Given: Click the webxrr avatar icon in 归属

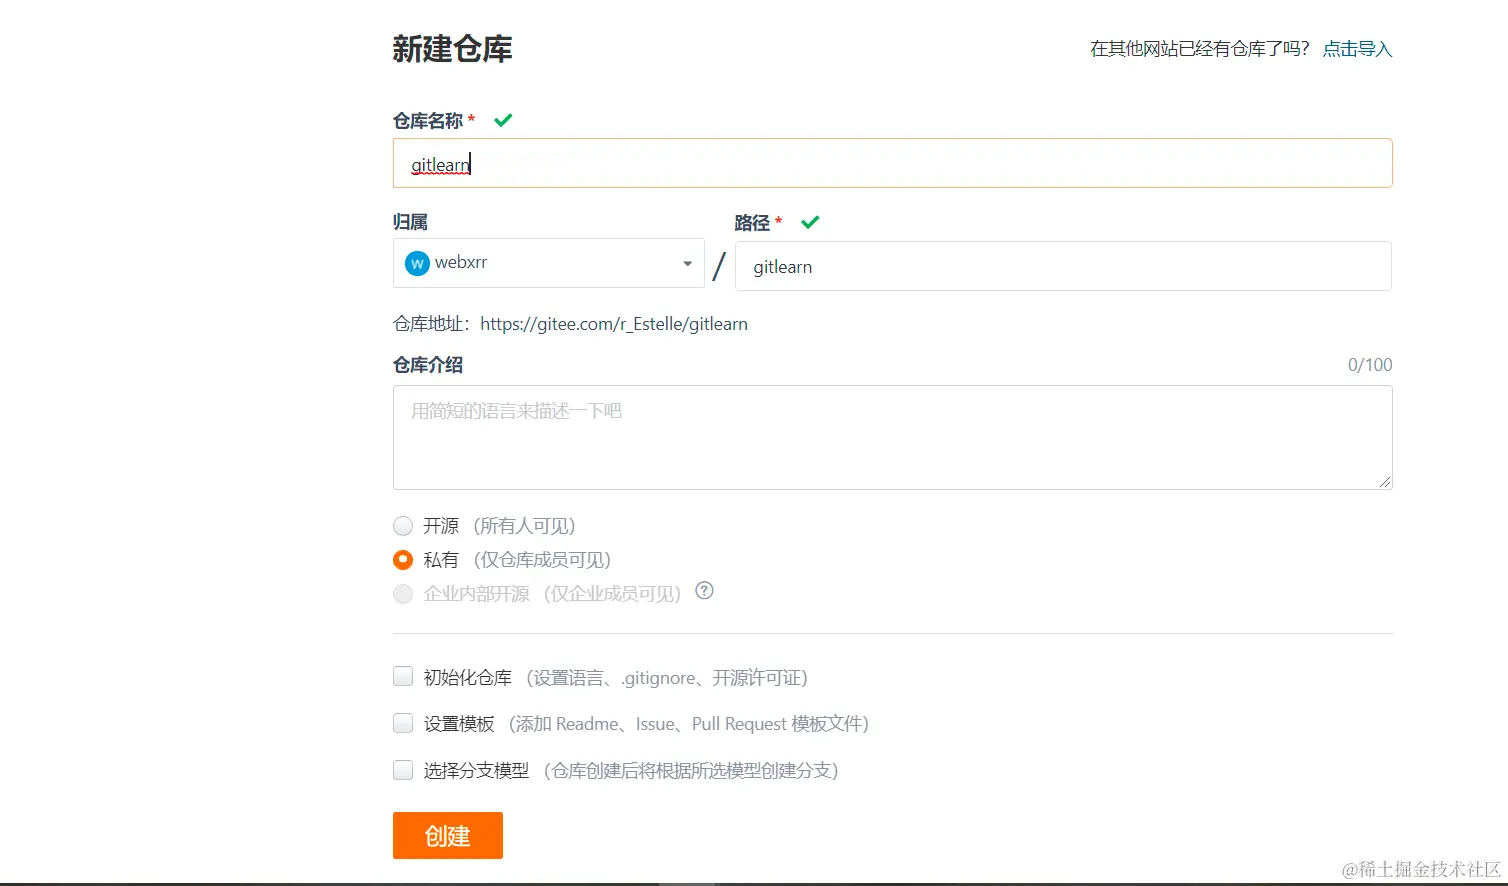Looking at the screenshot, I should [417, 263].
